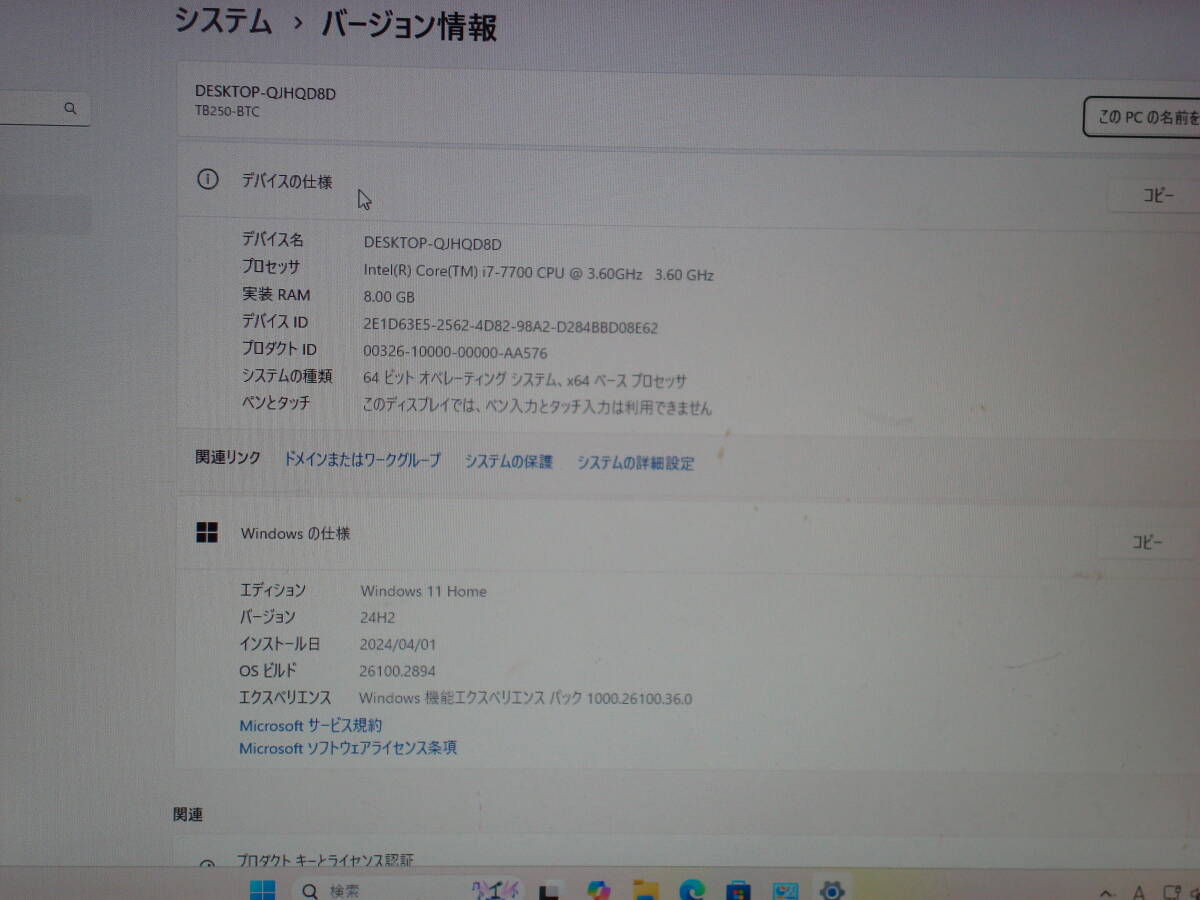Click the デバイスの仕様 info icon
The height and width of the screenshot is (900, 1200).
coord(207,180)
